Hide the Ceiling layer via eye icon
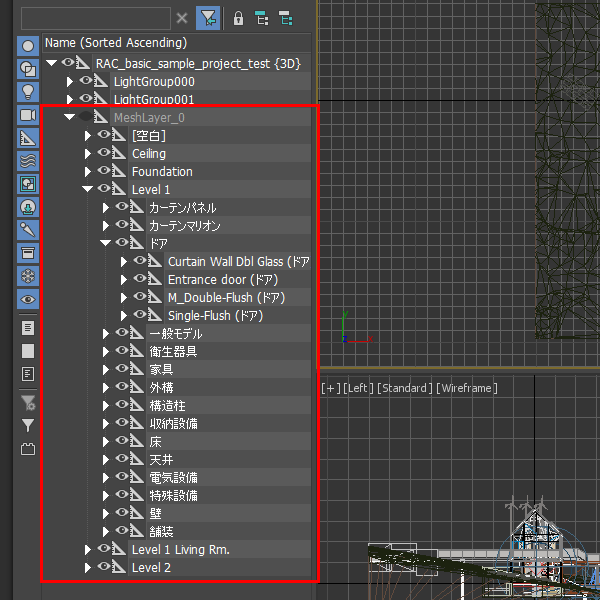Image resolution: width=600 pixels, height=600 pixels. click(x=103, y=154)
